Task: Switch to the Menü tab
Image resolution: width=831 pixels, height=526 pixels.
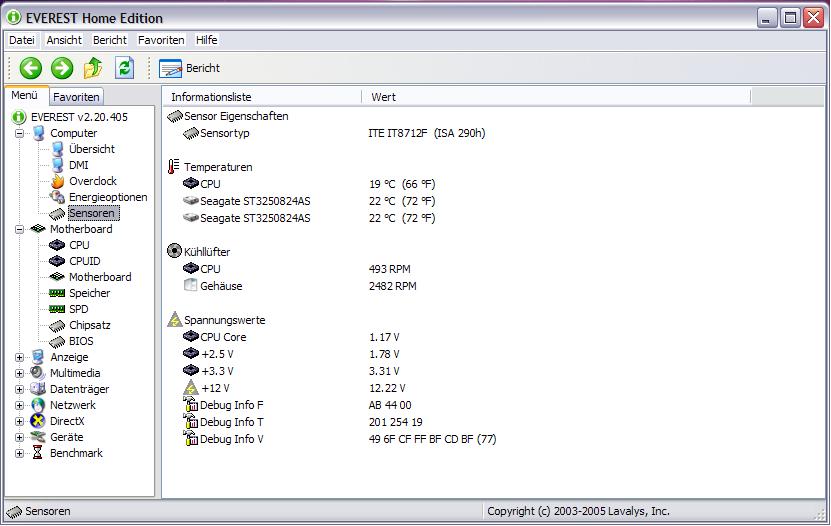Action: [24, 95]
